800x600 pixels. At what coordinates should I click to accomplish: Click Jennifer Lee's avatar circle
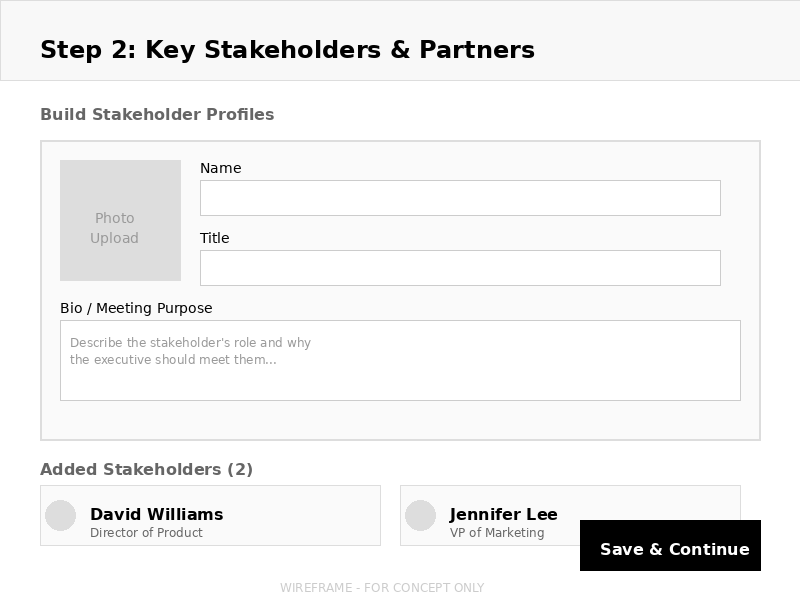pyautogui.click(x=420, y=515)
